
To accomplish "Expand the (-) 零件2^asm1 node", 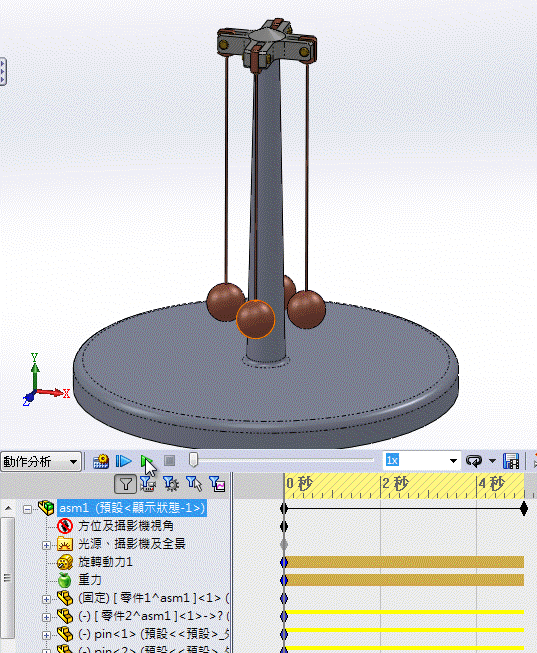I will [46, 617].
